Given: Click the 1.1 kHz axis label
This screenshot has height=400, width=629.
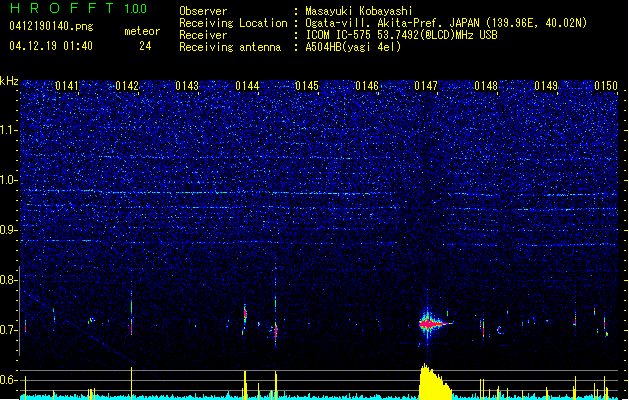Looking at the screenshot, I should (x=9, y=130).
